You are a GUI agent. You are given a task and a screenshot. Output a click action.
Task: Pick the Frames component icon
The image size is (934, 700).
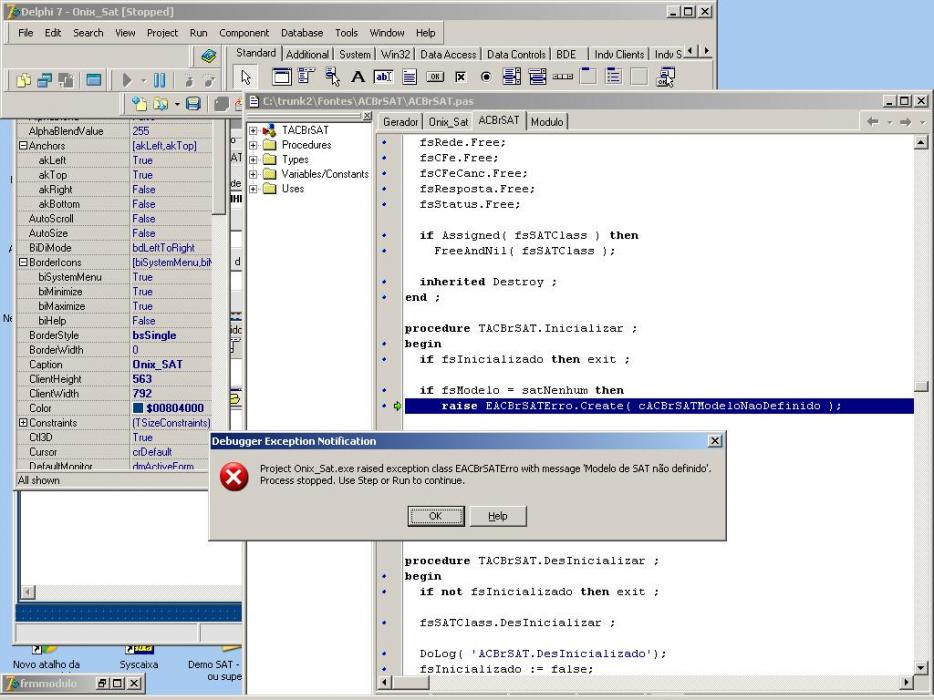pos(282,77)
